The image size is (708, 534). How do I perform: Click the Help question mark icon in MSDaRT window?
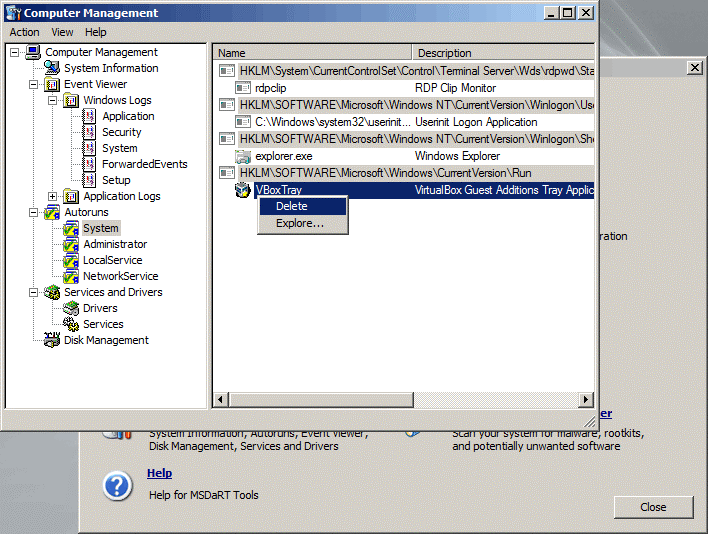coord(117,486)
